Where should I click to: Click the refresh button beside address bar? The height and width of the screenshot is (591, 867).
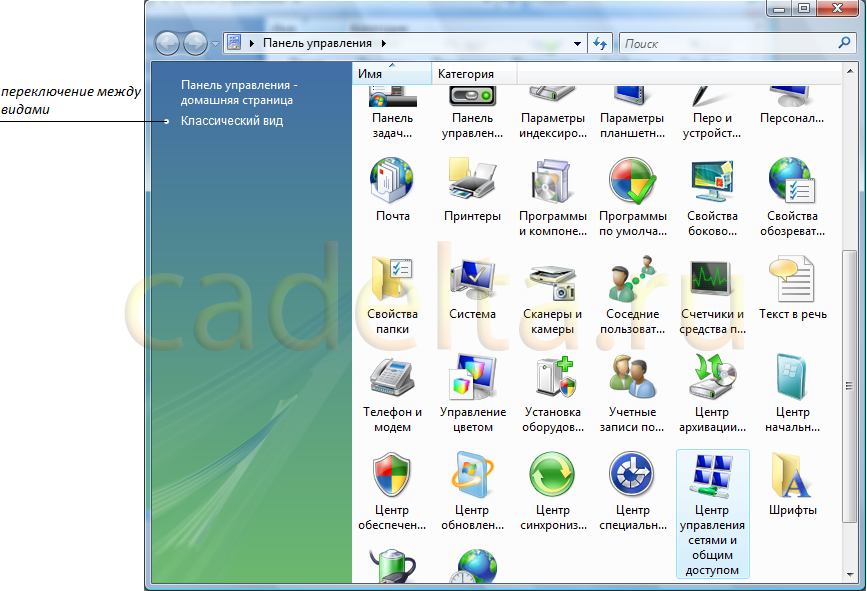pyautogui.click(x=600, y=44)
